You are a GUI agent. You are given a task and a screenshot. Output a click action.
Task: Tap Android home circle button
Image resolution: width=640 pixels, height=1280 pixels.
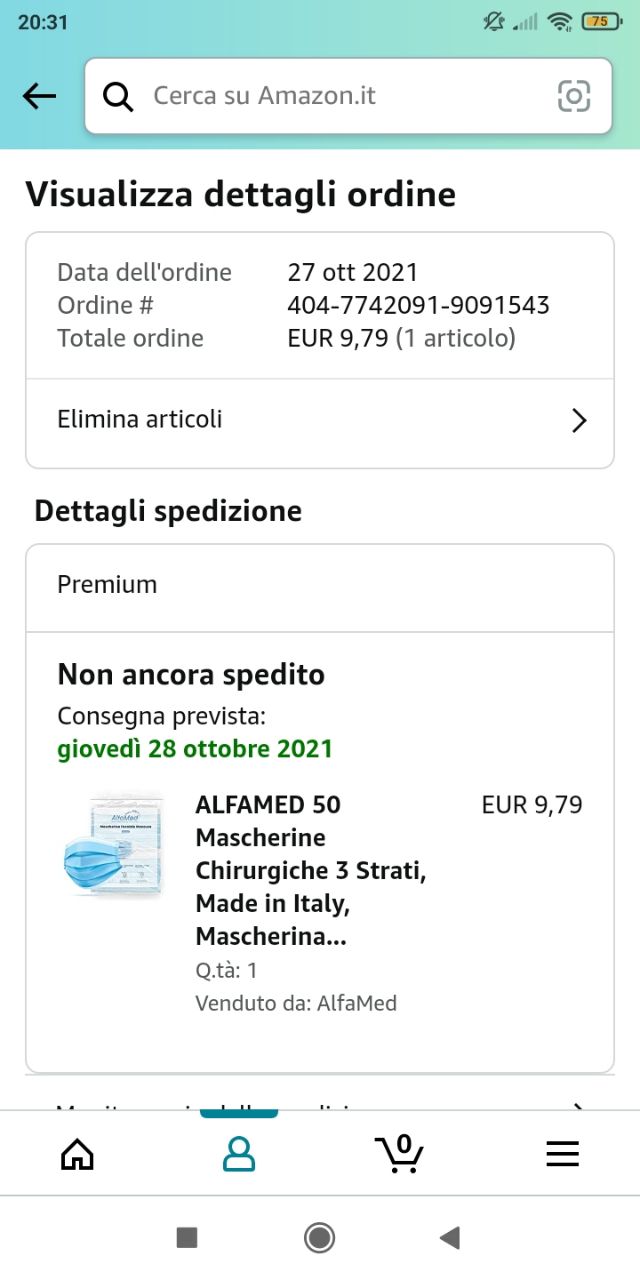point(319,1238)
